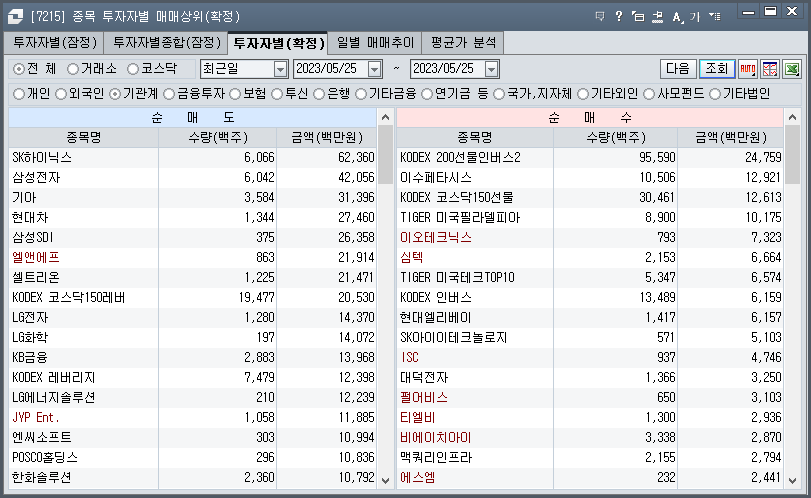Select the 개인 investor radio button
The image size is (811, 498).
tap(19, 94)
